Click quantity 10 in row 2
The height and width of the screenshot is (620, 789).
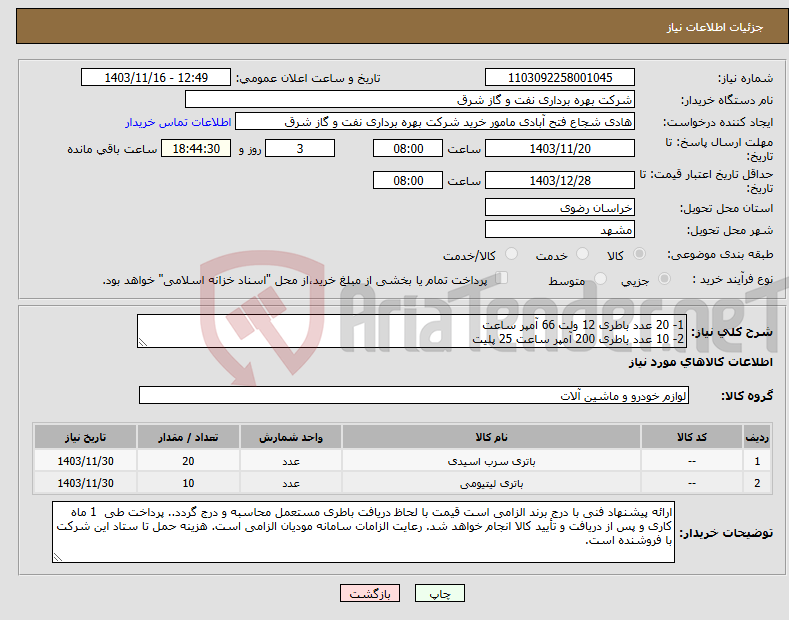(188, 483)
